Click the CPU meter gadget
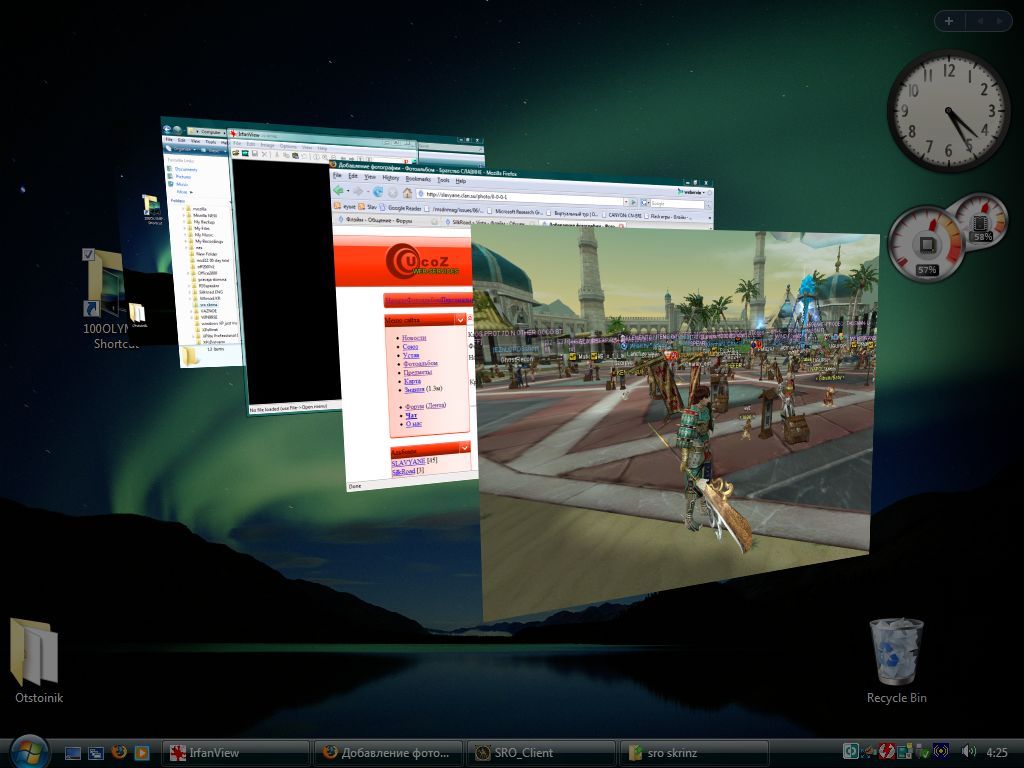The width and height of the screenshot is (1024, 768). 927,245
